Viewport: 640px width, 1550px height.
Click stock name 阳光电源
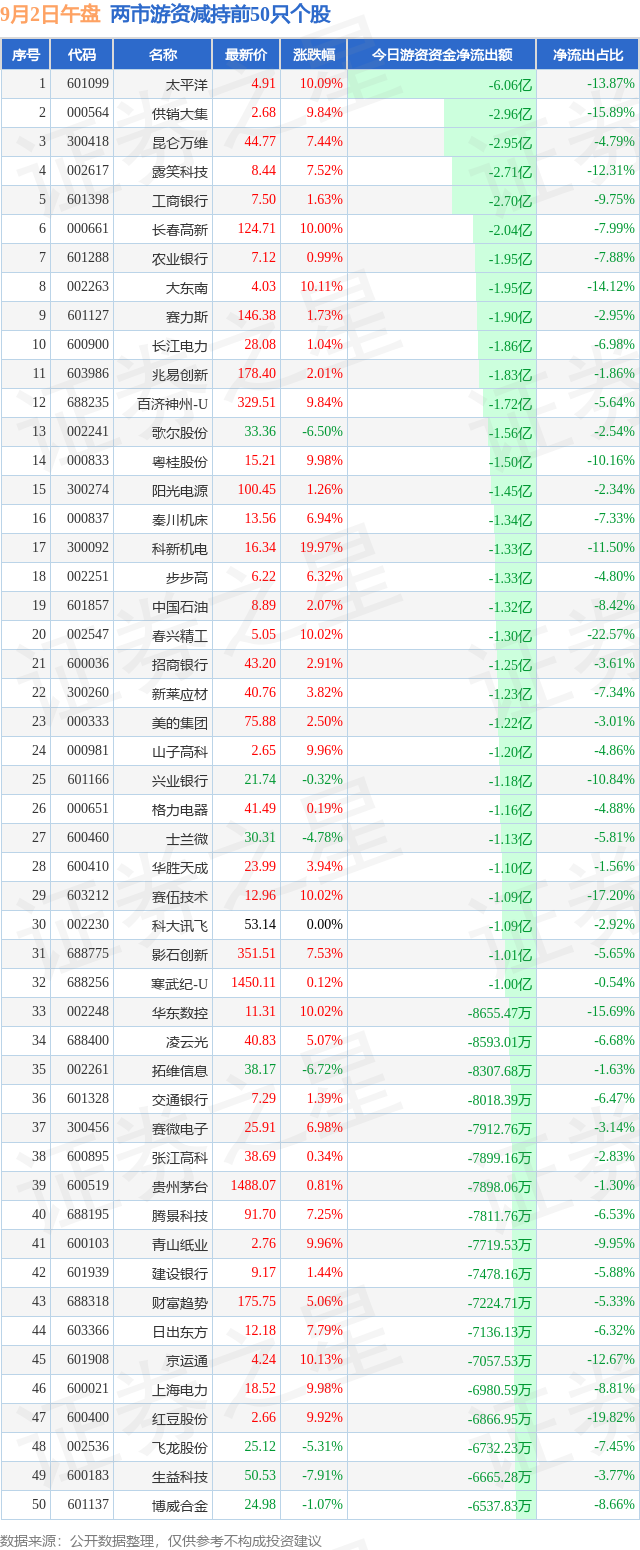[180, 490]
